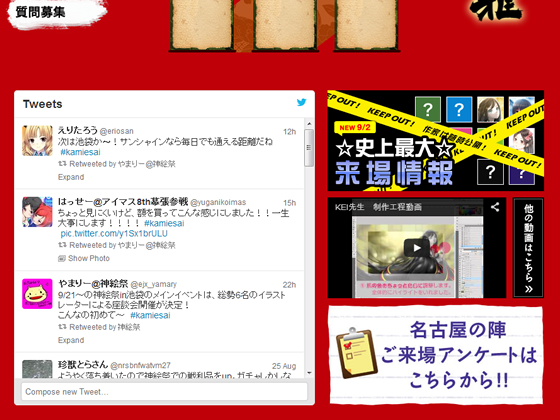The image size is (560, 420).
Task: Expand the やまりー@神絵祭 tweet
Action: [x=71, y=340]
